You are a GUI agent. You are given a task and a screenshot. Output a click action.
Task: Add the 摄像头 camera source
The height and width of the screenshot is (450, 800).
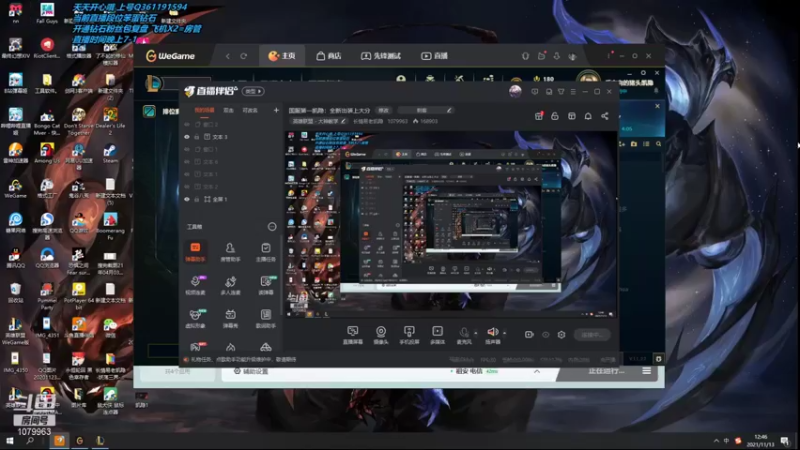[x=381, y=335]
